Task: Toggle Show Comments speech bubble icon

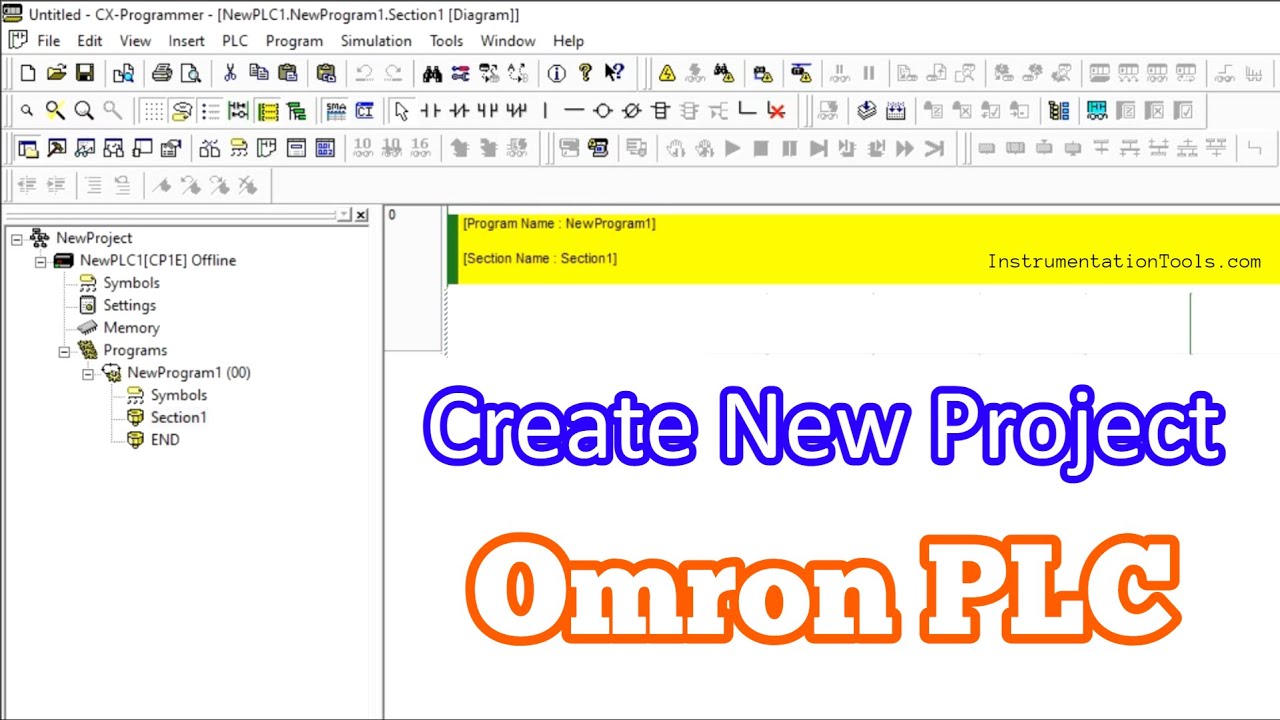Action: [181, 111]
